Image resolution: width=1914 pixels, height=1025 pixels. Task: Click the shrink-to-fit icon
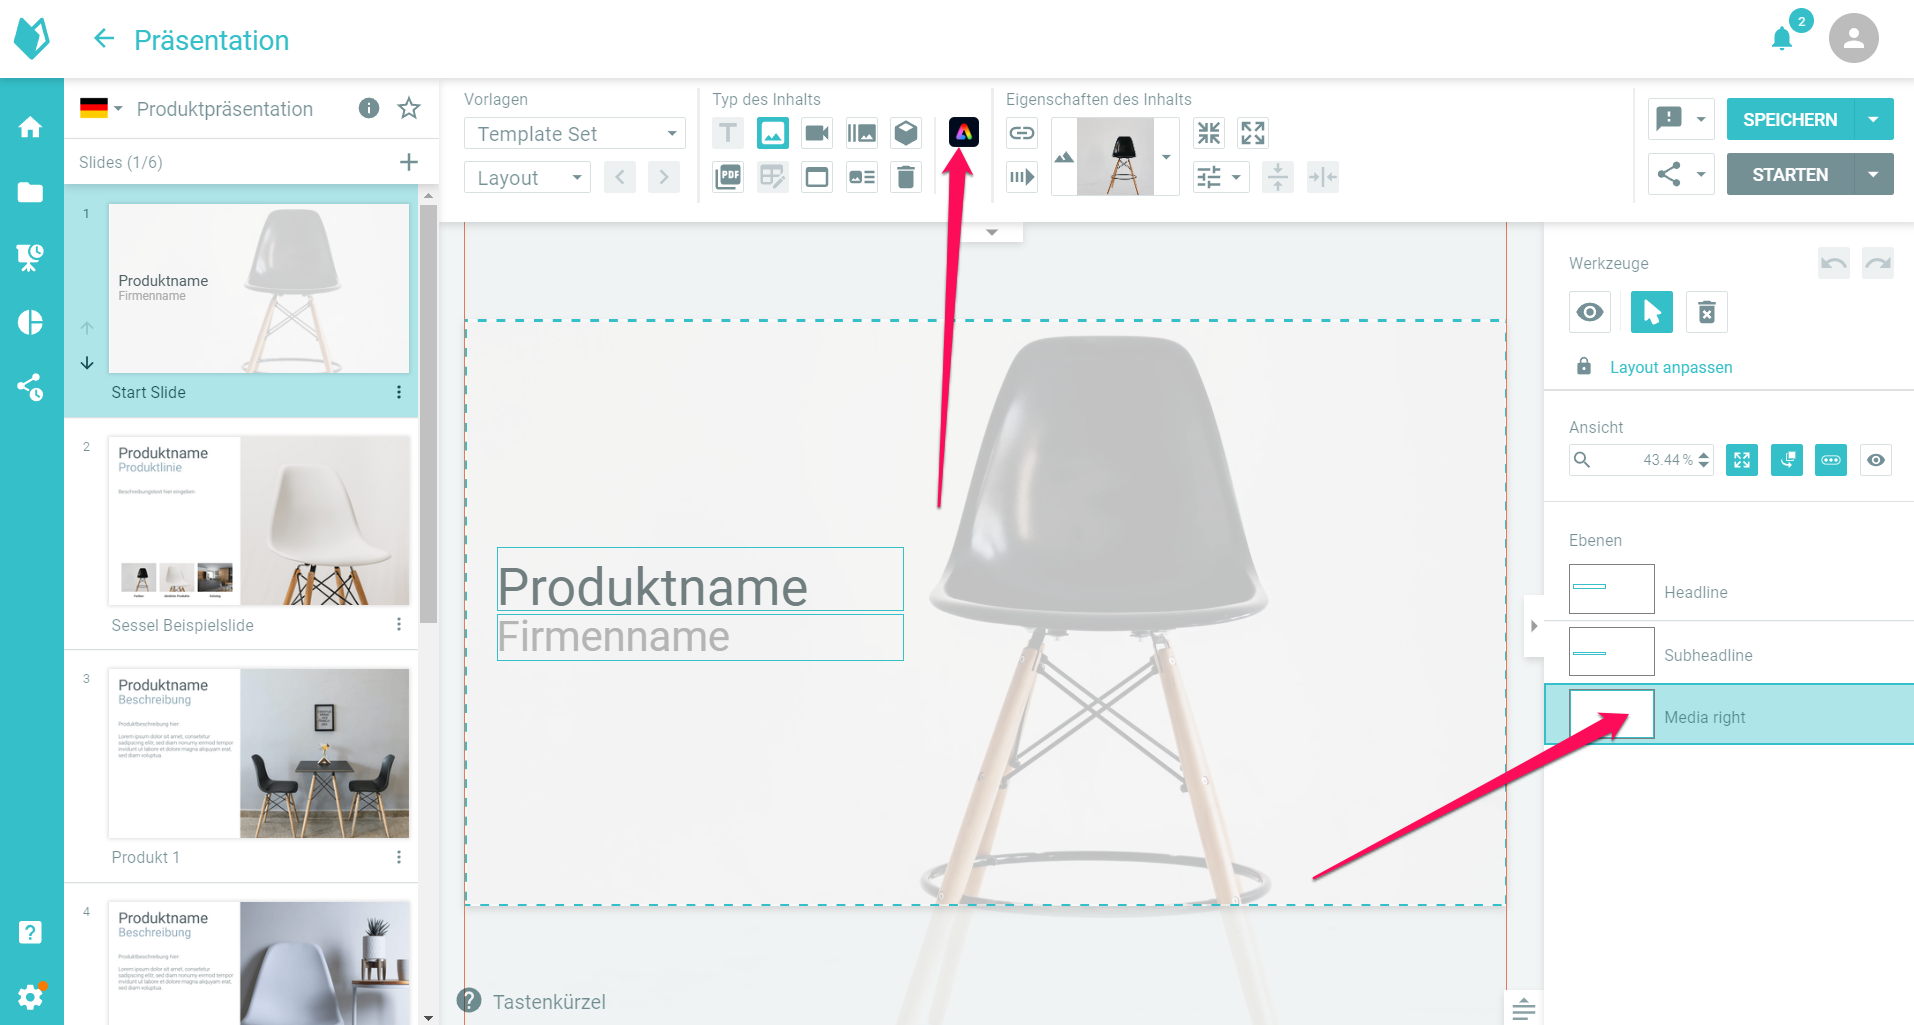click(1209, 133)
